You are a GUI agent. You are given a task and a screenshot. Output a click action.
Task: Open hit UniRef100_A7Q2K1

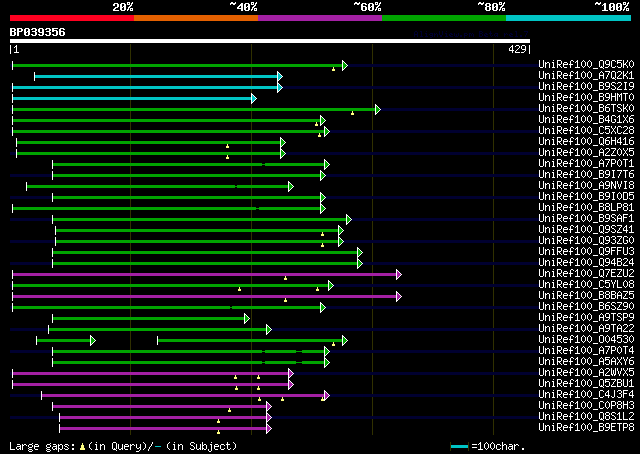click(x=586, y=76)
